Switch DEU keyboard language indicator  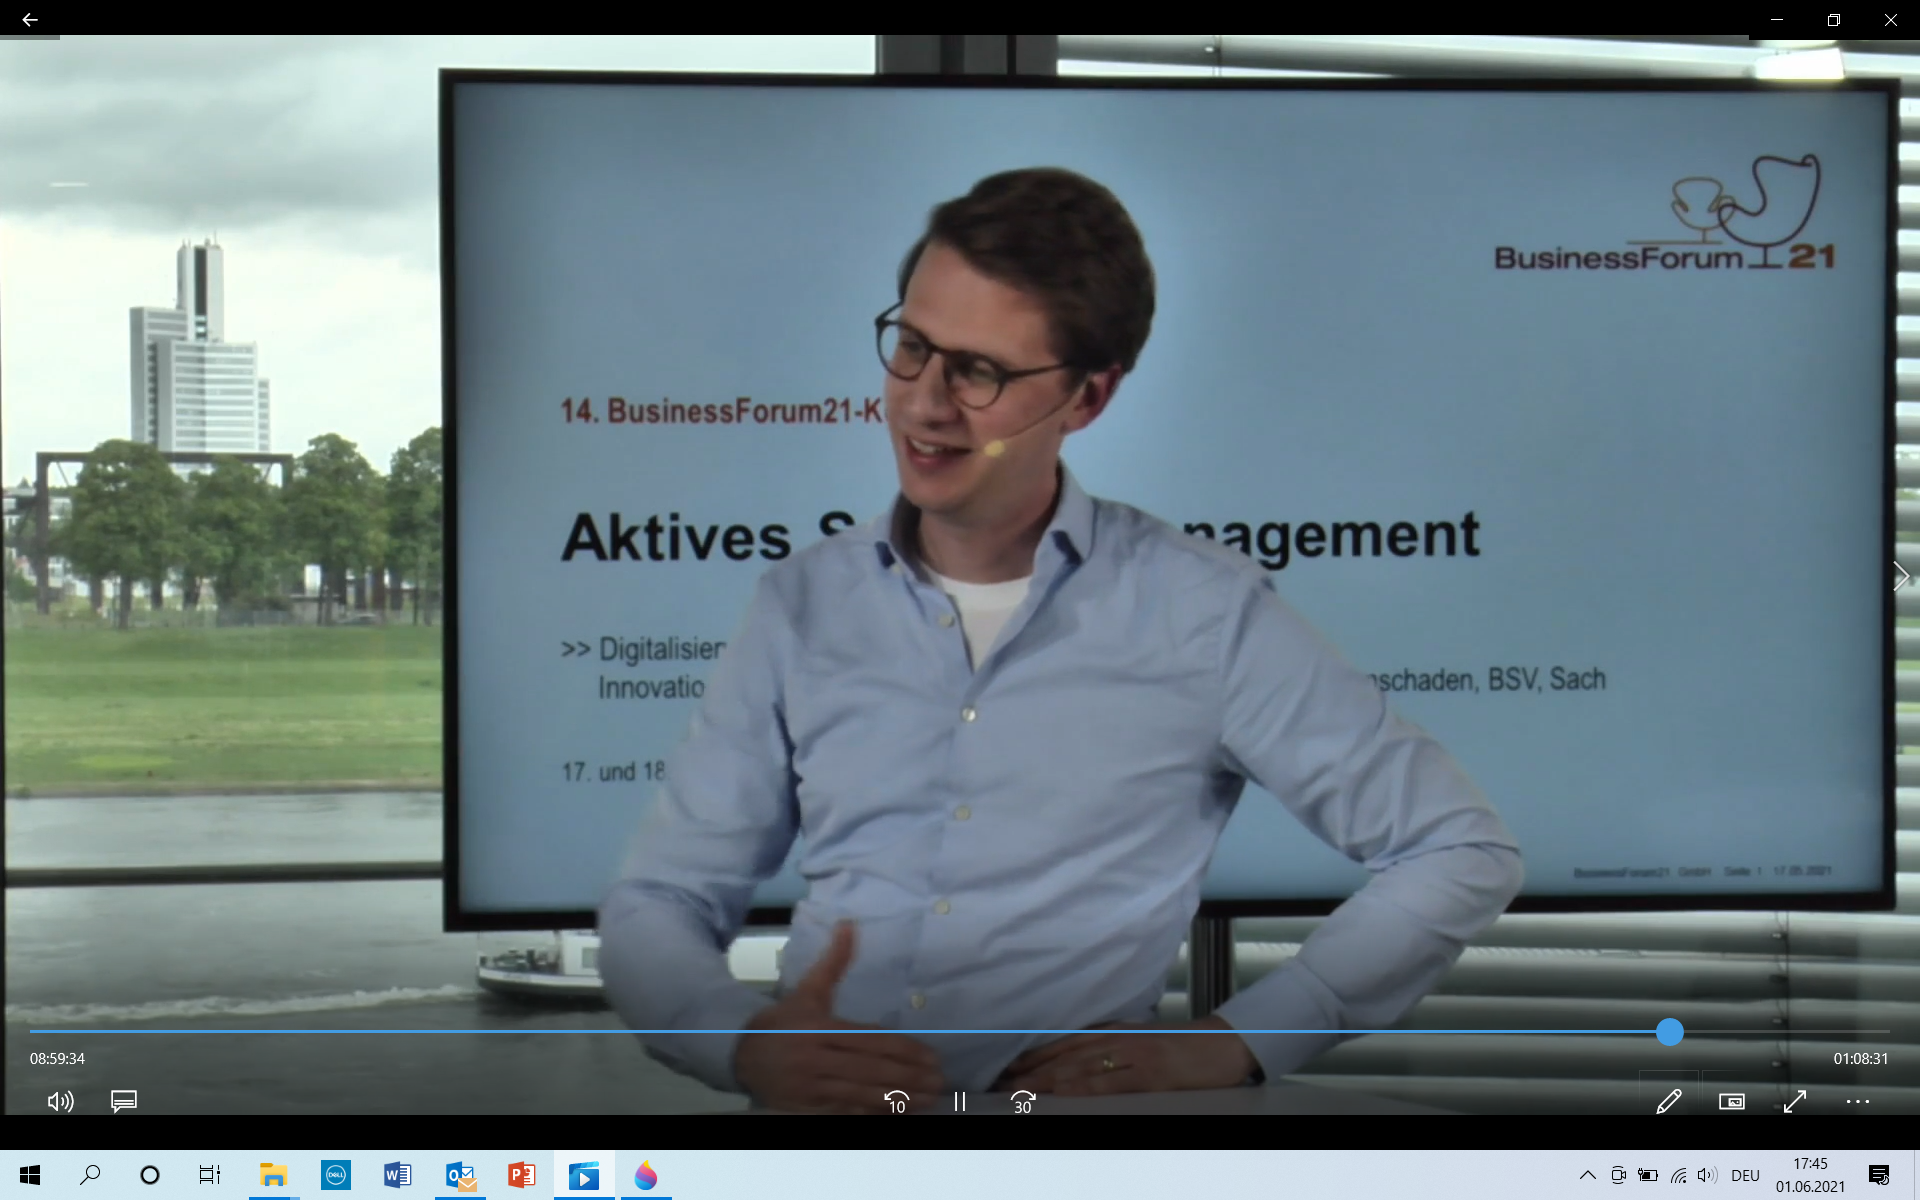click(1745, 1175)
